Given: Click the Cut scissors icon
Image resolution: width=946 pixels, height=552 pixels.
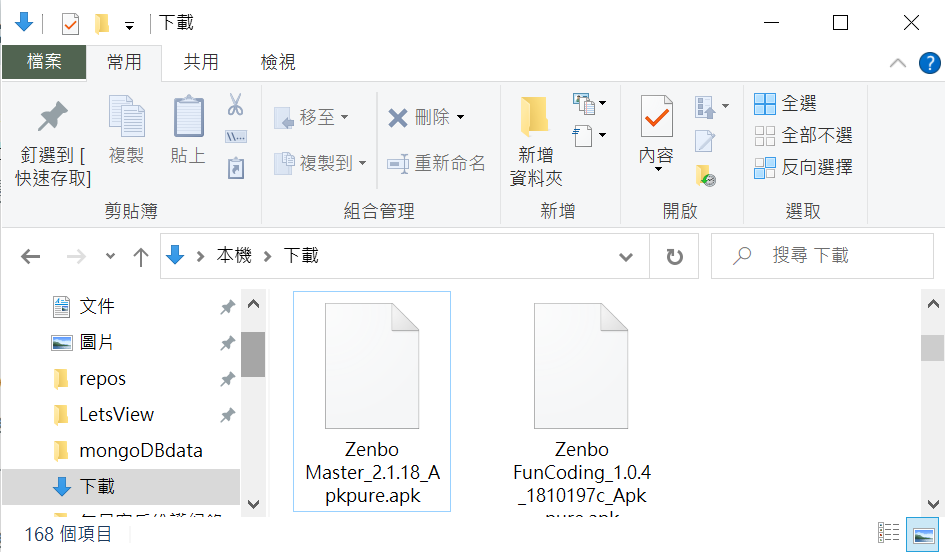Looking at the screenshot, I should click(235, 104).
